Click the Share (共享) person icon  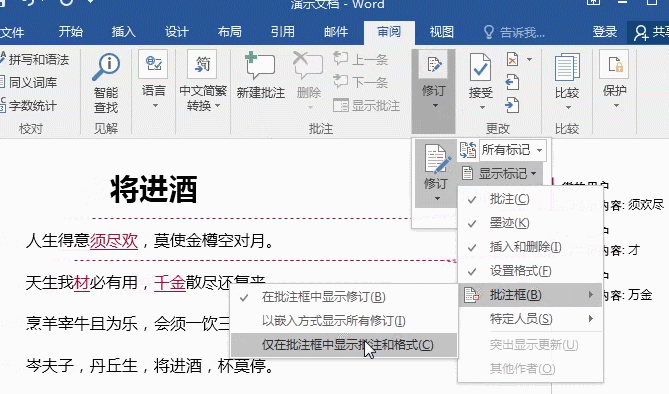pyautogui.click(x=640, y=32)
